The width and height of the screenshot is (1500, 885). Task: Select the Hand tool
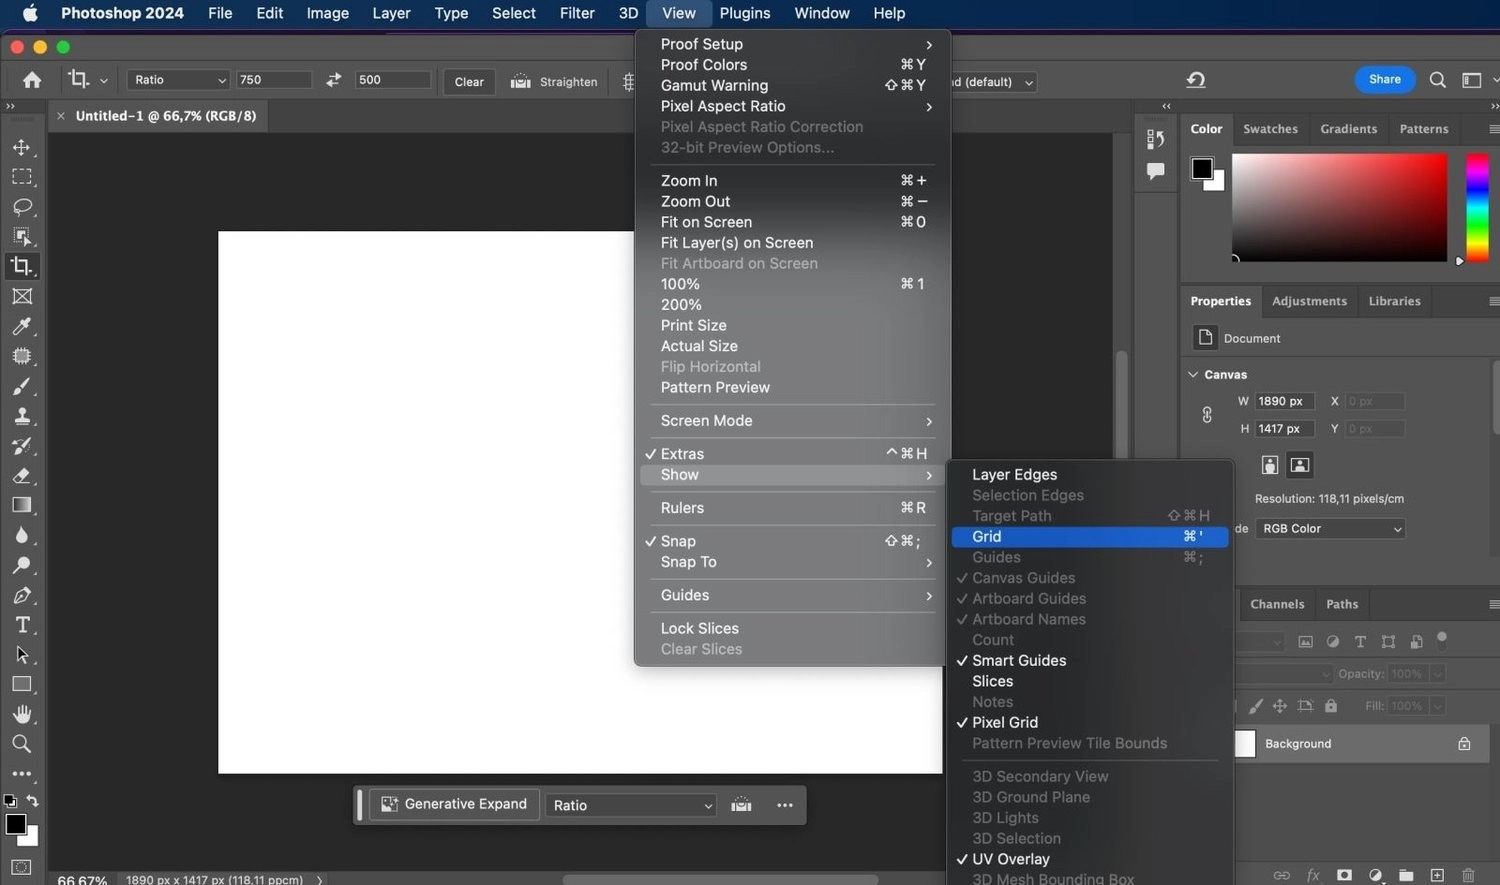coord(21,714)
